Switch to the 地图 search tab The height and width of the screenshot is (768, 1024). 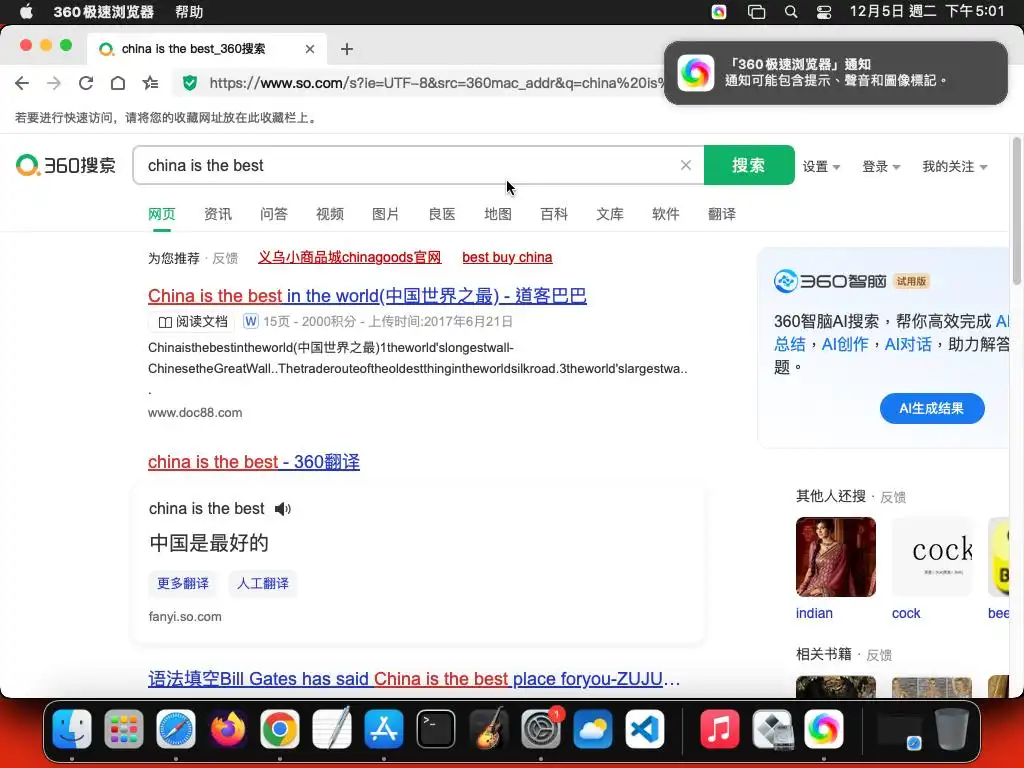[x=498, y=214]
